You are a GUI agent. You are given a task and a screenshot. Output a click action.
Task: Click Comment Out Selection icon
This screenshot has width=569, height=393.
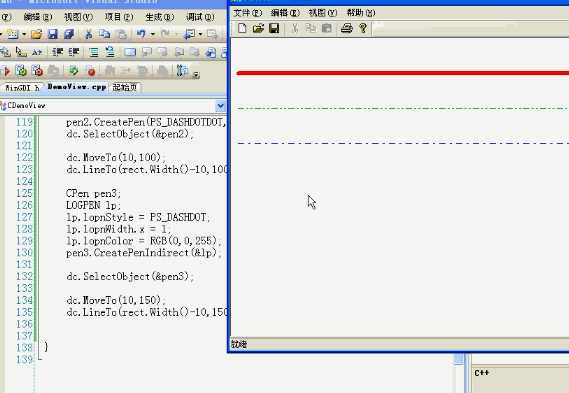pyautogui.click(x=94, y=52)
